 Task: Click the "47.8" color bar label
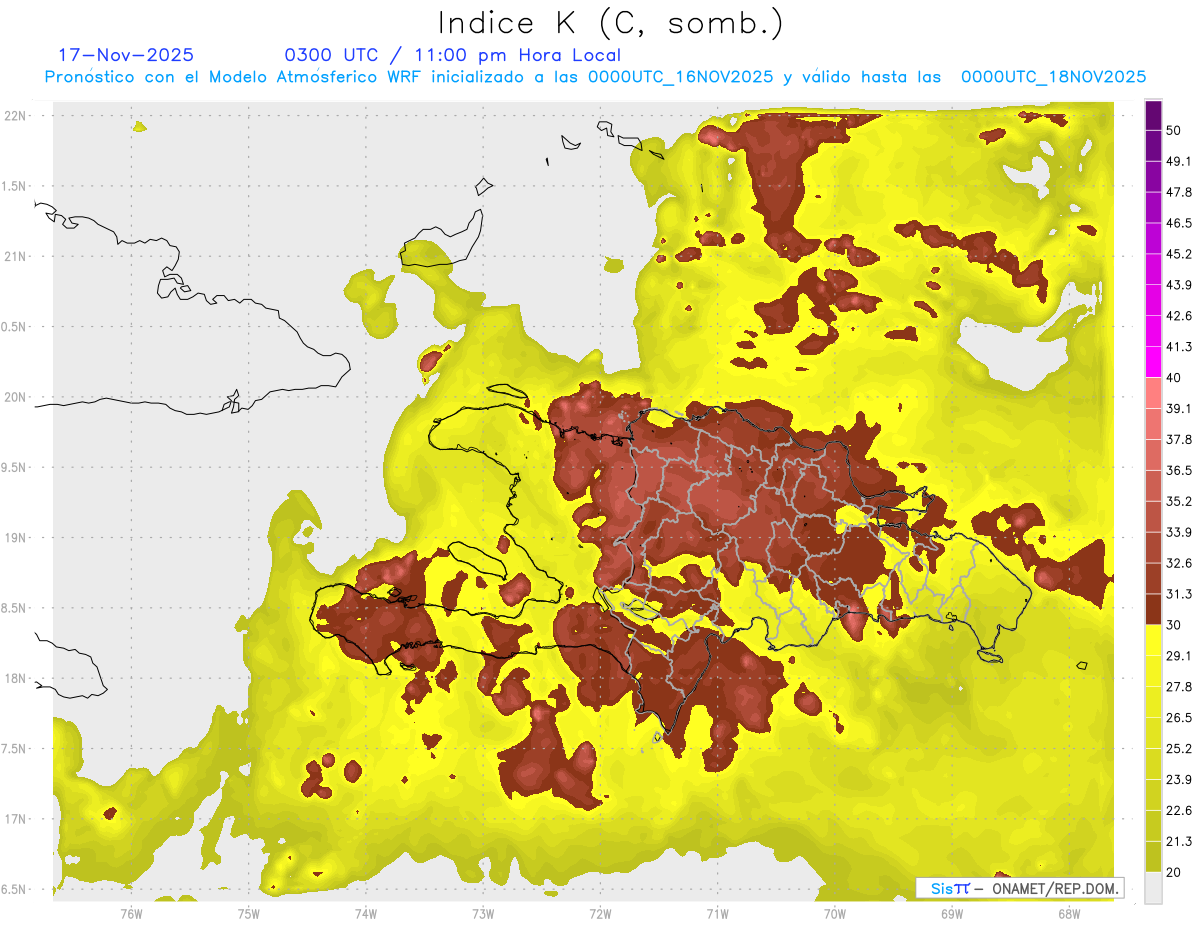(1179, 192)
